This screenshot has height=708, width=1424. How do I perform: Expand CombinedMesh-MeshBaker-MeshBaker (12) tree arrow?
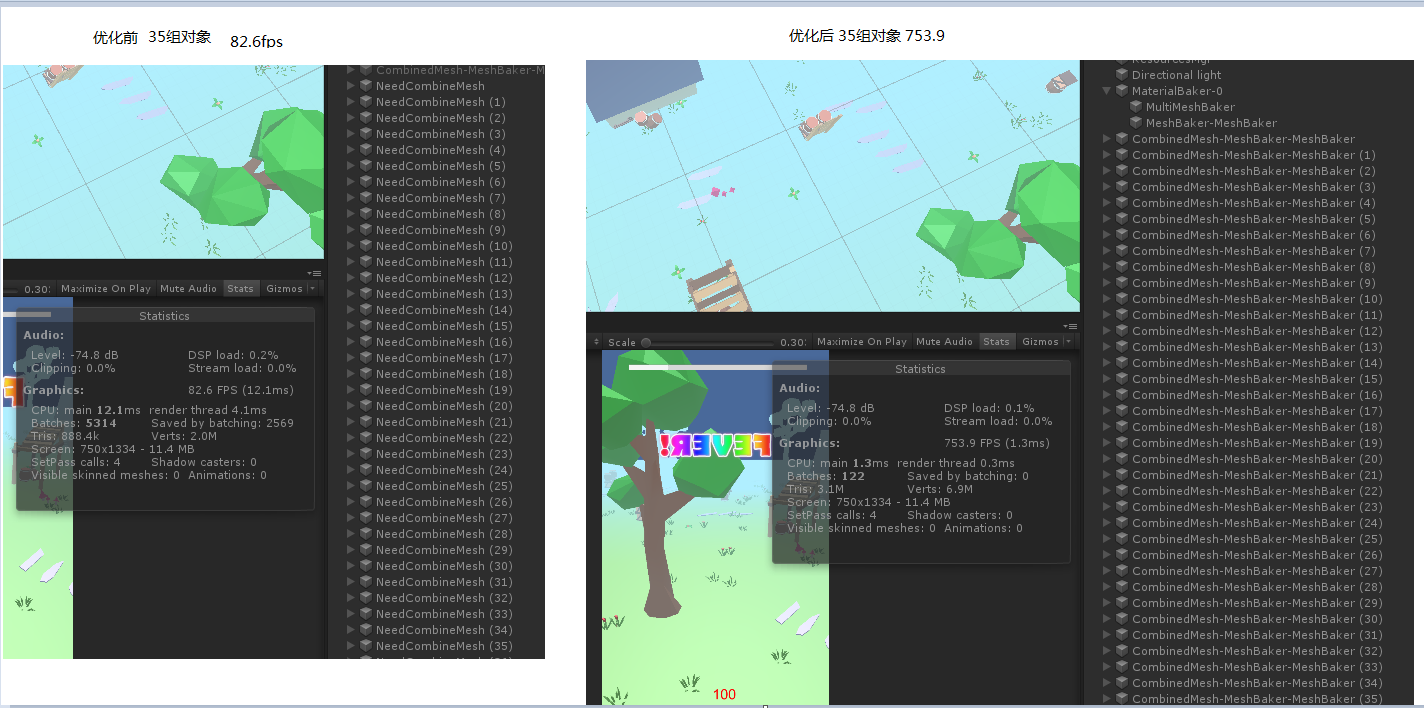pos(1107,331)
